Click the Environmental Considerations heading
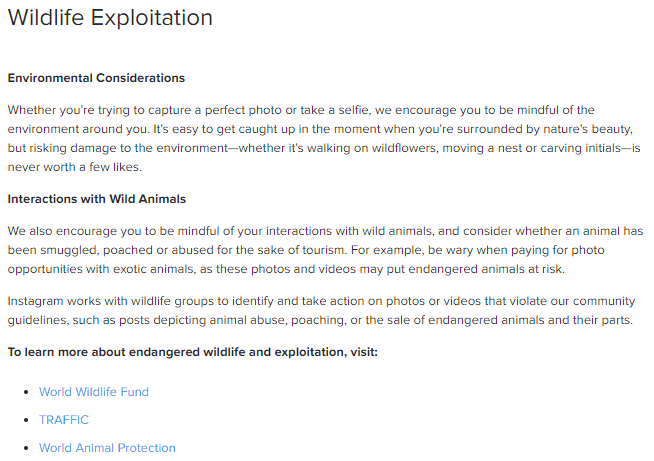Image resolution: width=654 pixels, height=461 pixels. [96, 78]
